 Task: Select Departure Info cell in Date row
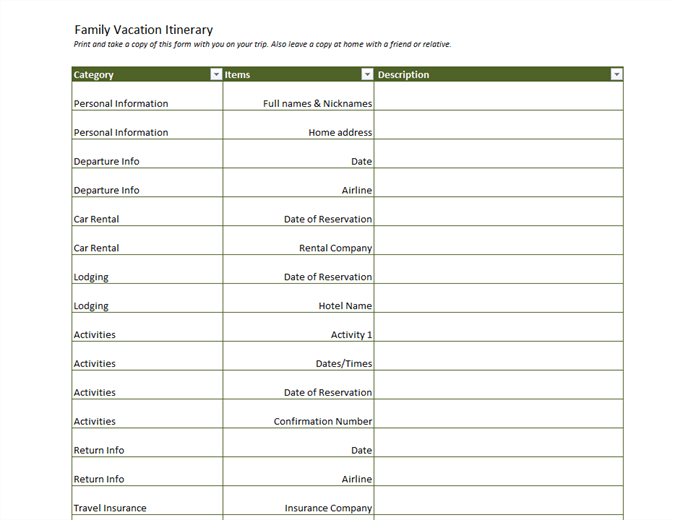click(x=147, y=154)
